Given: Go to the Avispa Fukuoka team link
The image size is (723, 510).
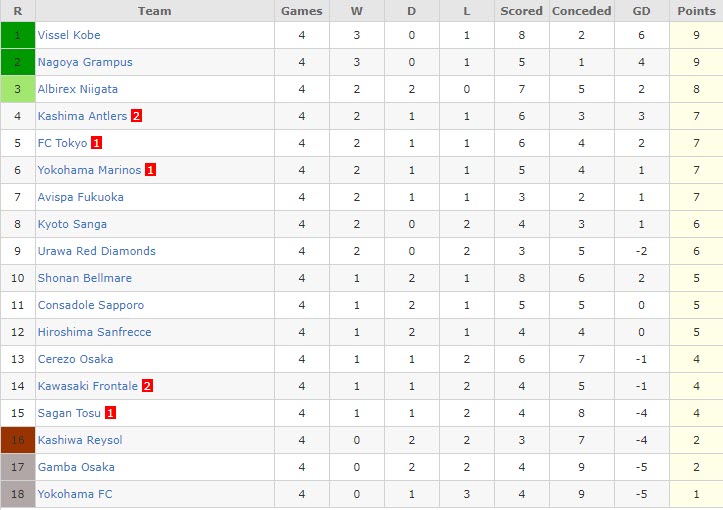Looking at the screenshot, I should click(x=81, y=197).
